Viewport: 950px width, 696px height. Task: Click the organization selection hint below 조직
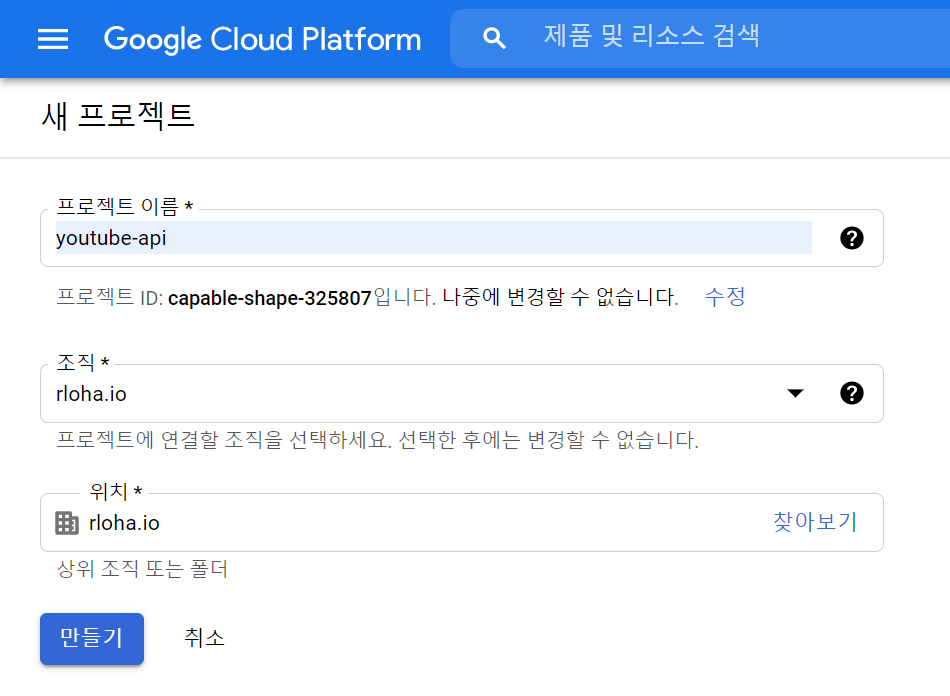point(377,440)
